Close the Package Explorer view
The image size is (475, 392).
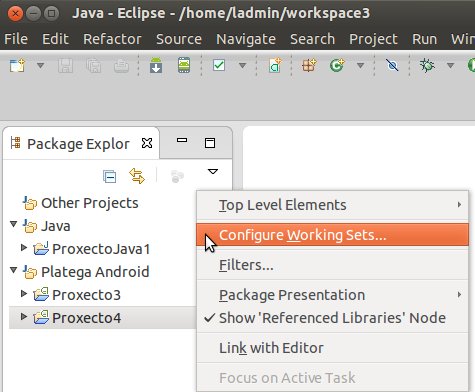[x=147, y=143]
